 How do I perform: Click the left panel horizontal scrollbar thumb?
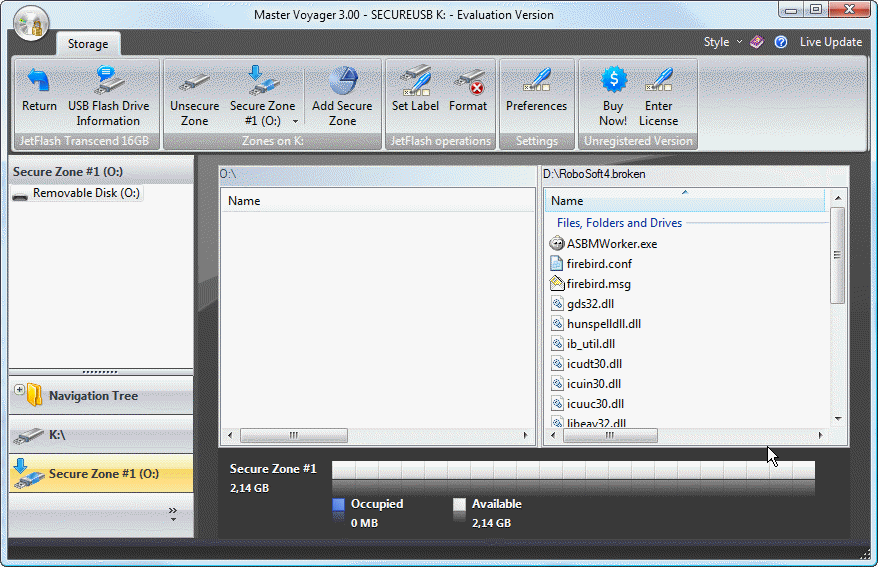[293, 435]
